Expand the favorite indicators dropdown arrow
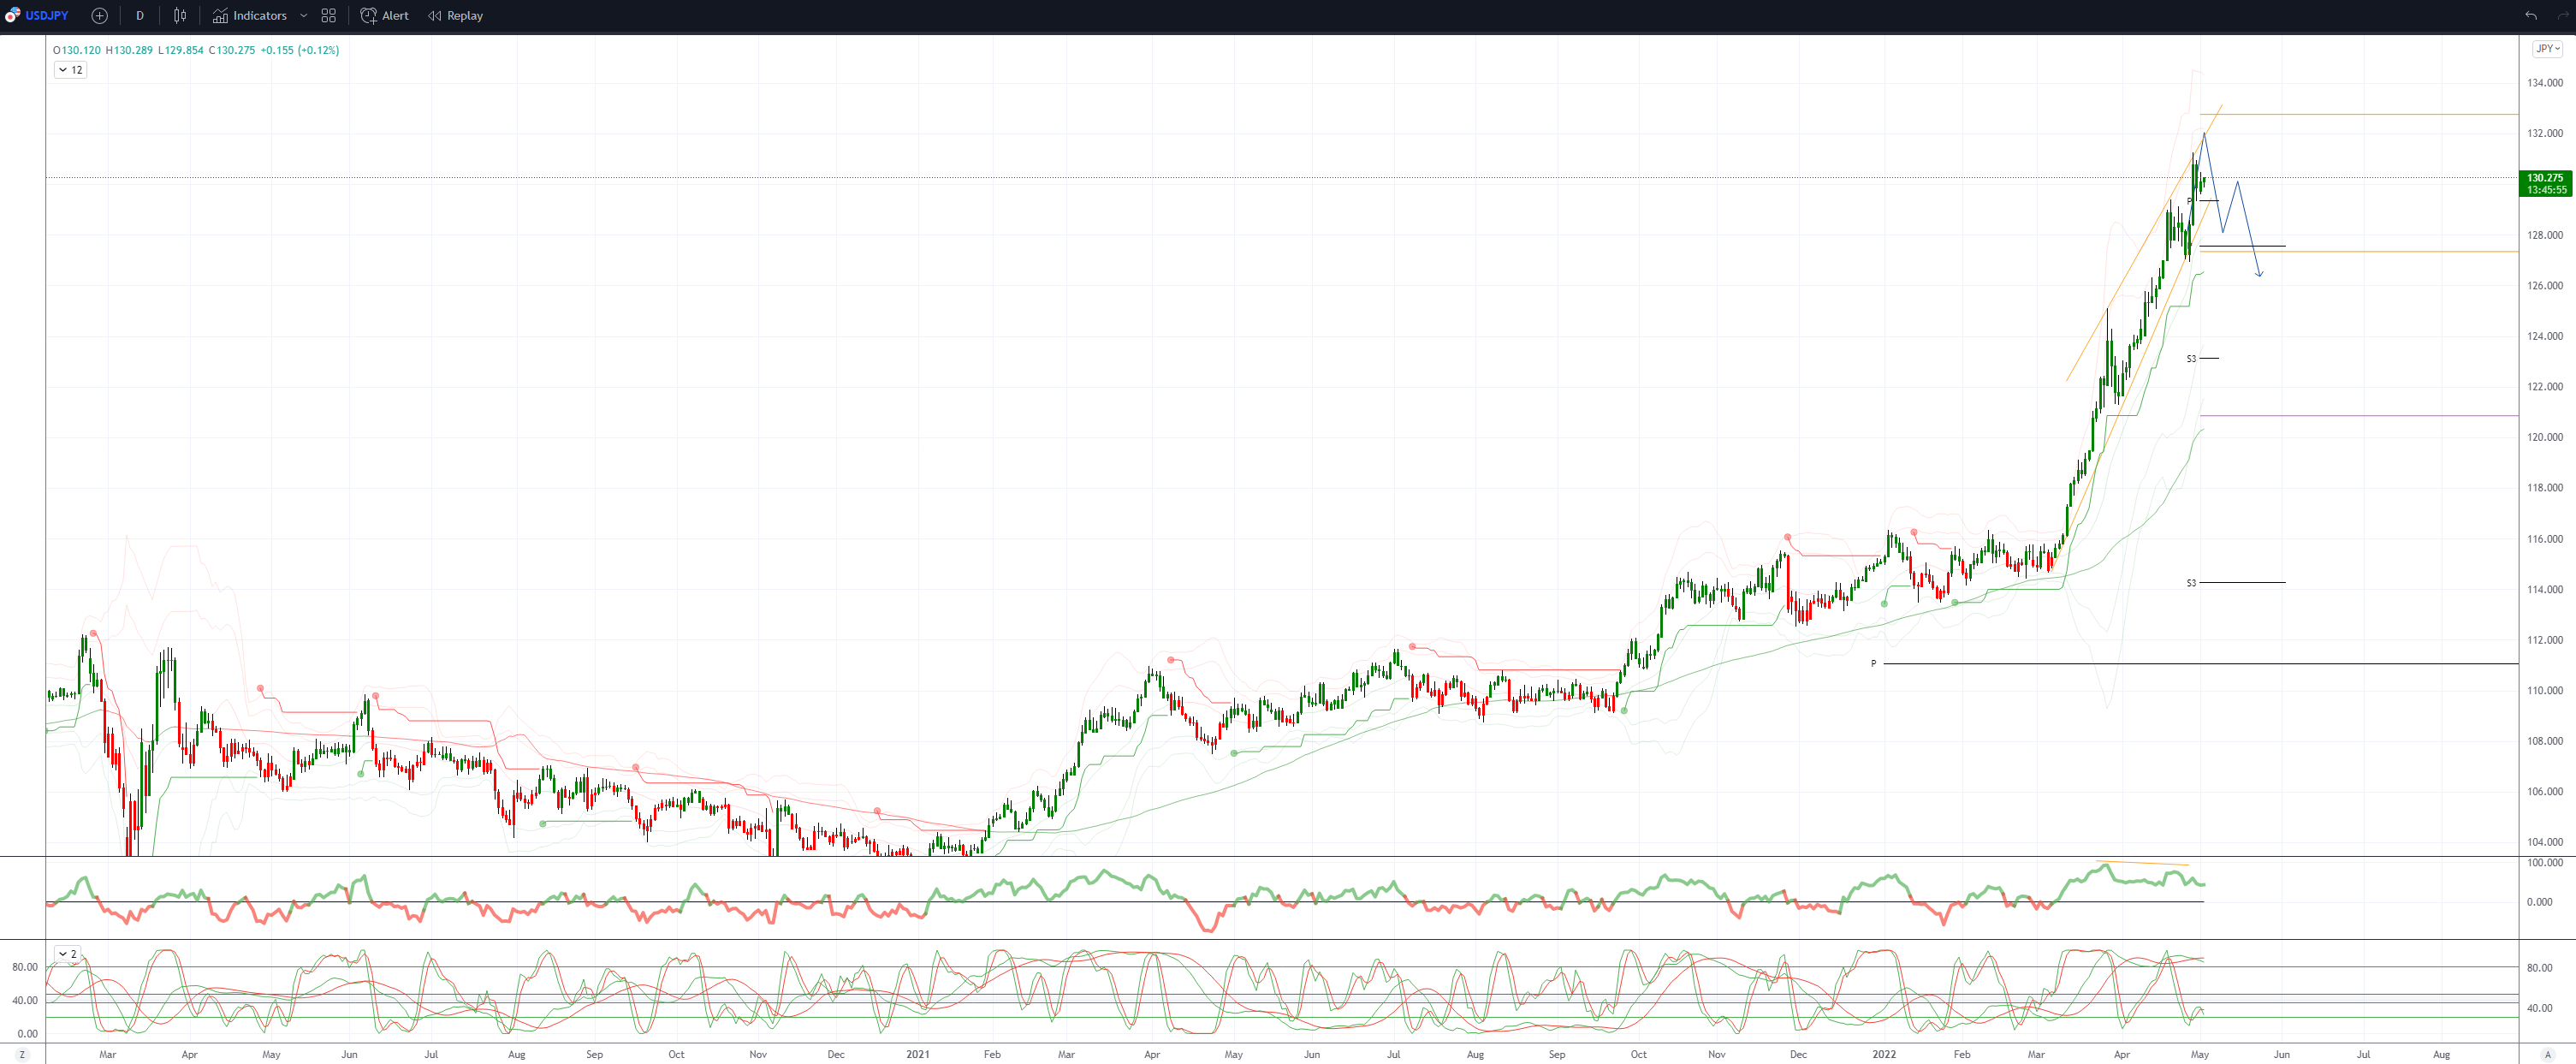 click(304, 15)
